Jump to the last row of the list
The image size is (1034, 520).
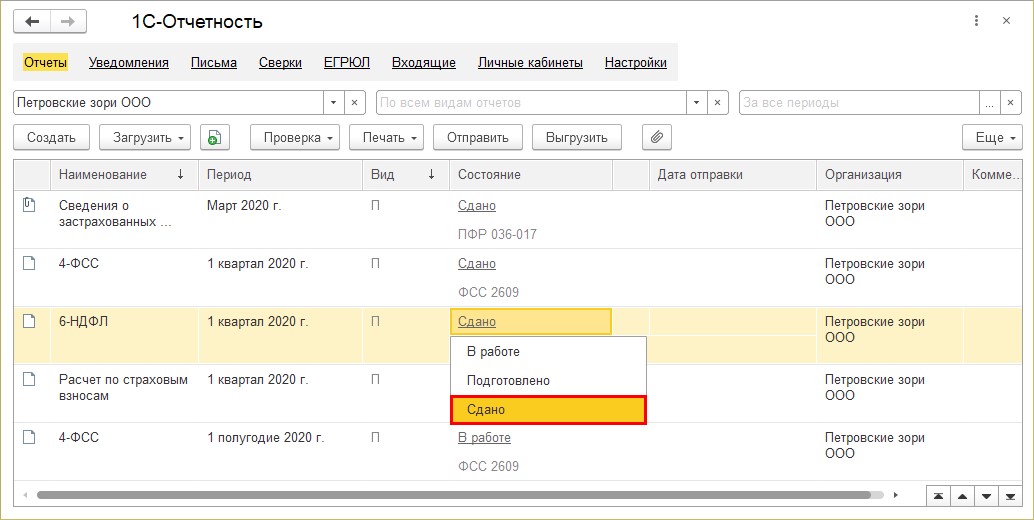click(1010, 496)
